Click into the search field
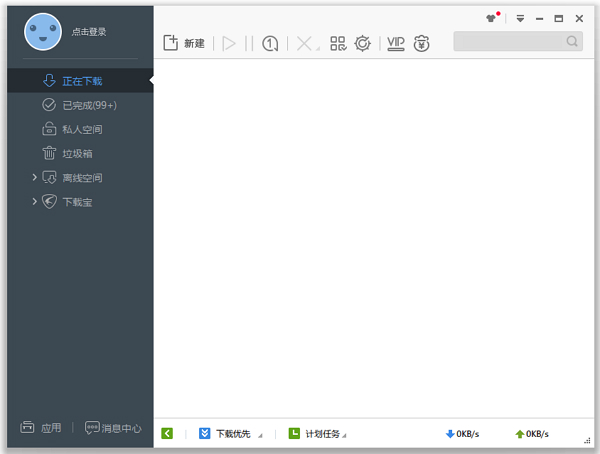Viewport: 600px width, 454px height. [518, 41]
